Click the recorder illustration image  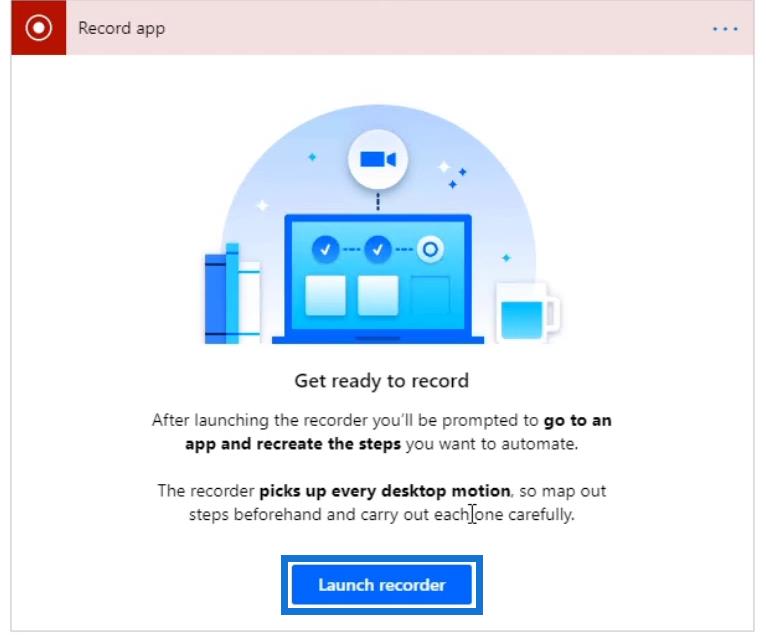point(382,224)
